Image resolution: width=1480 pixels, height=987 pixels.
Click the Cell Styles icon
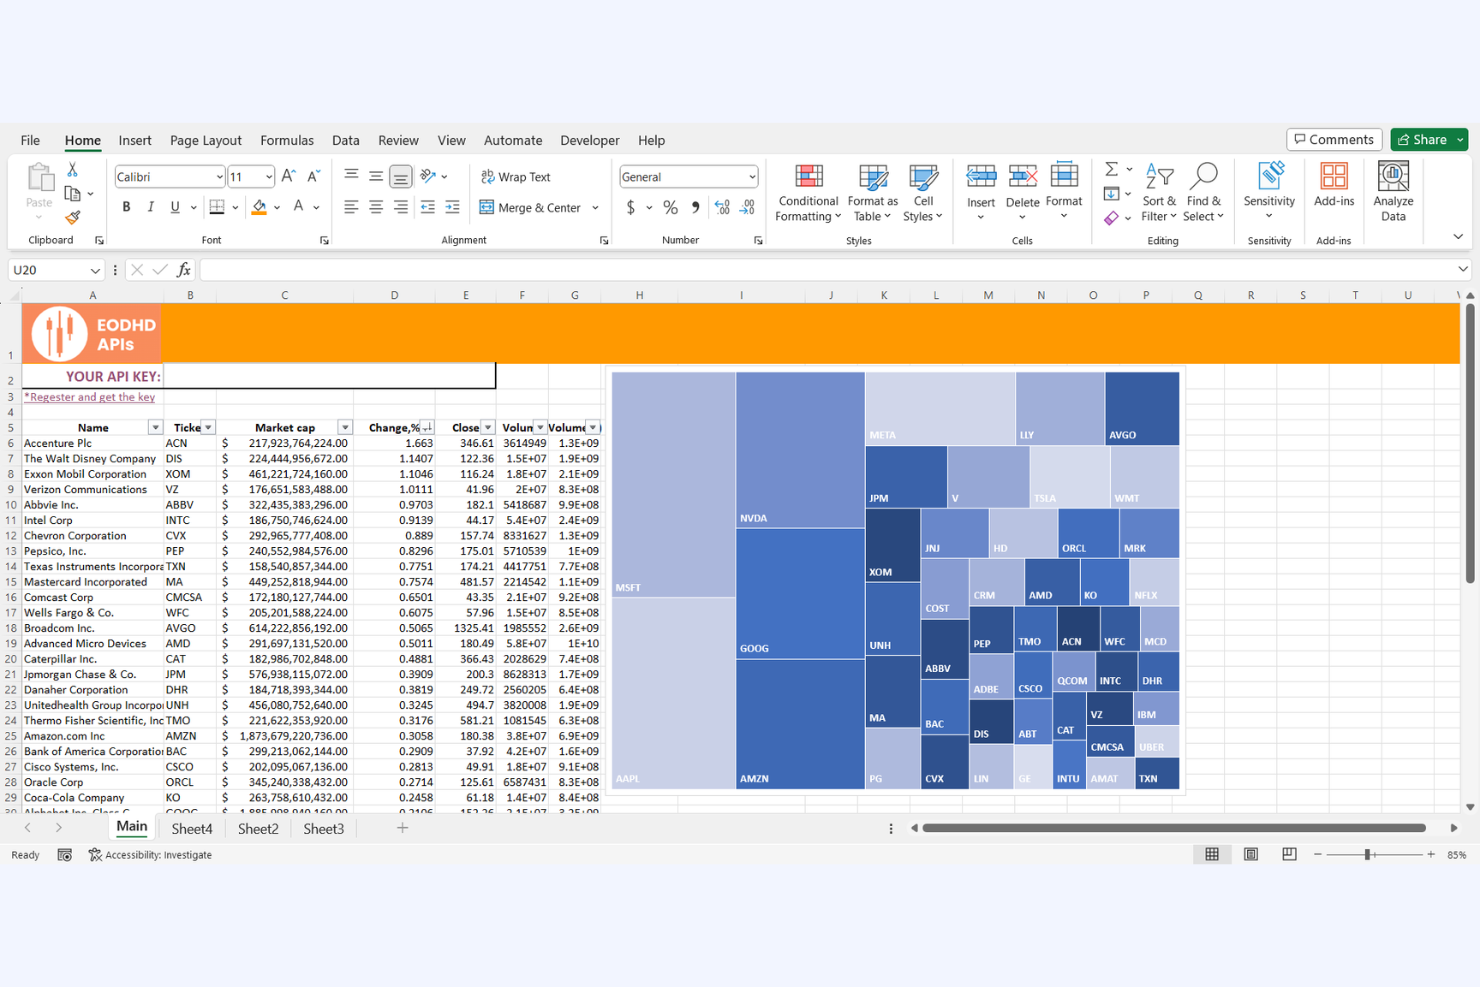[x=922, y=192]
